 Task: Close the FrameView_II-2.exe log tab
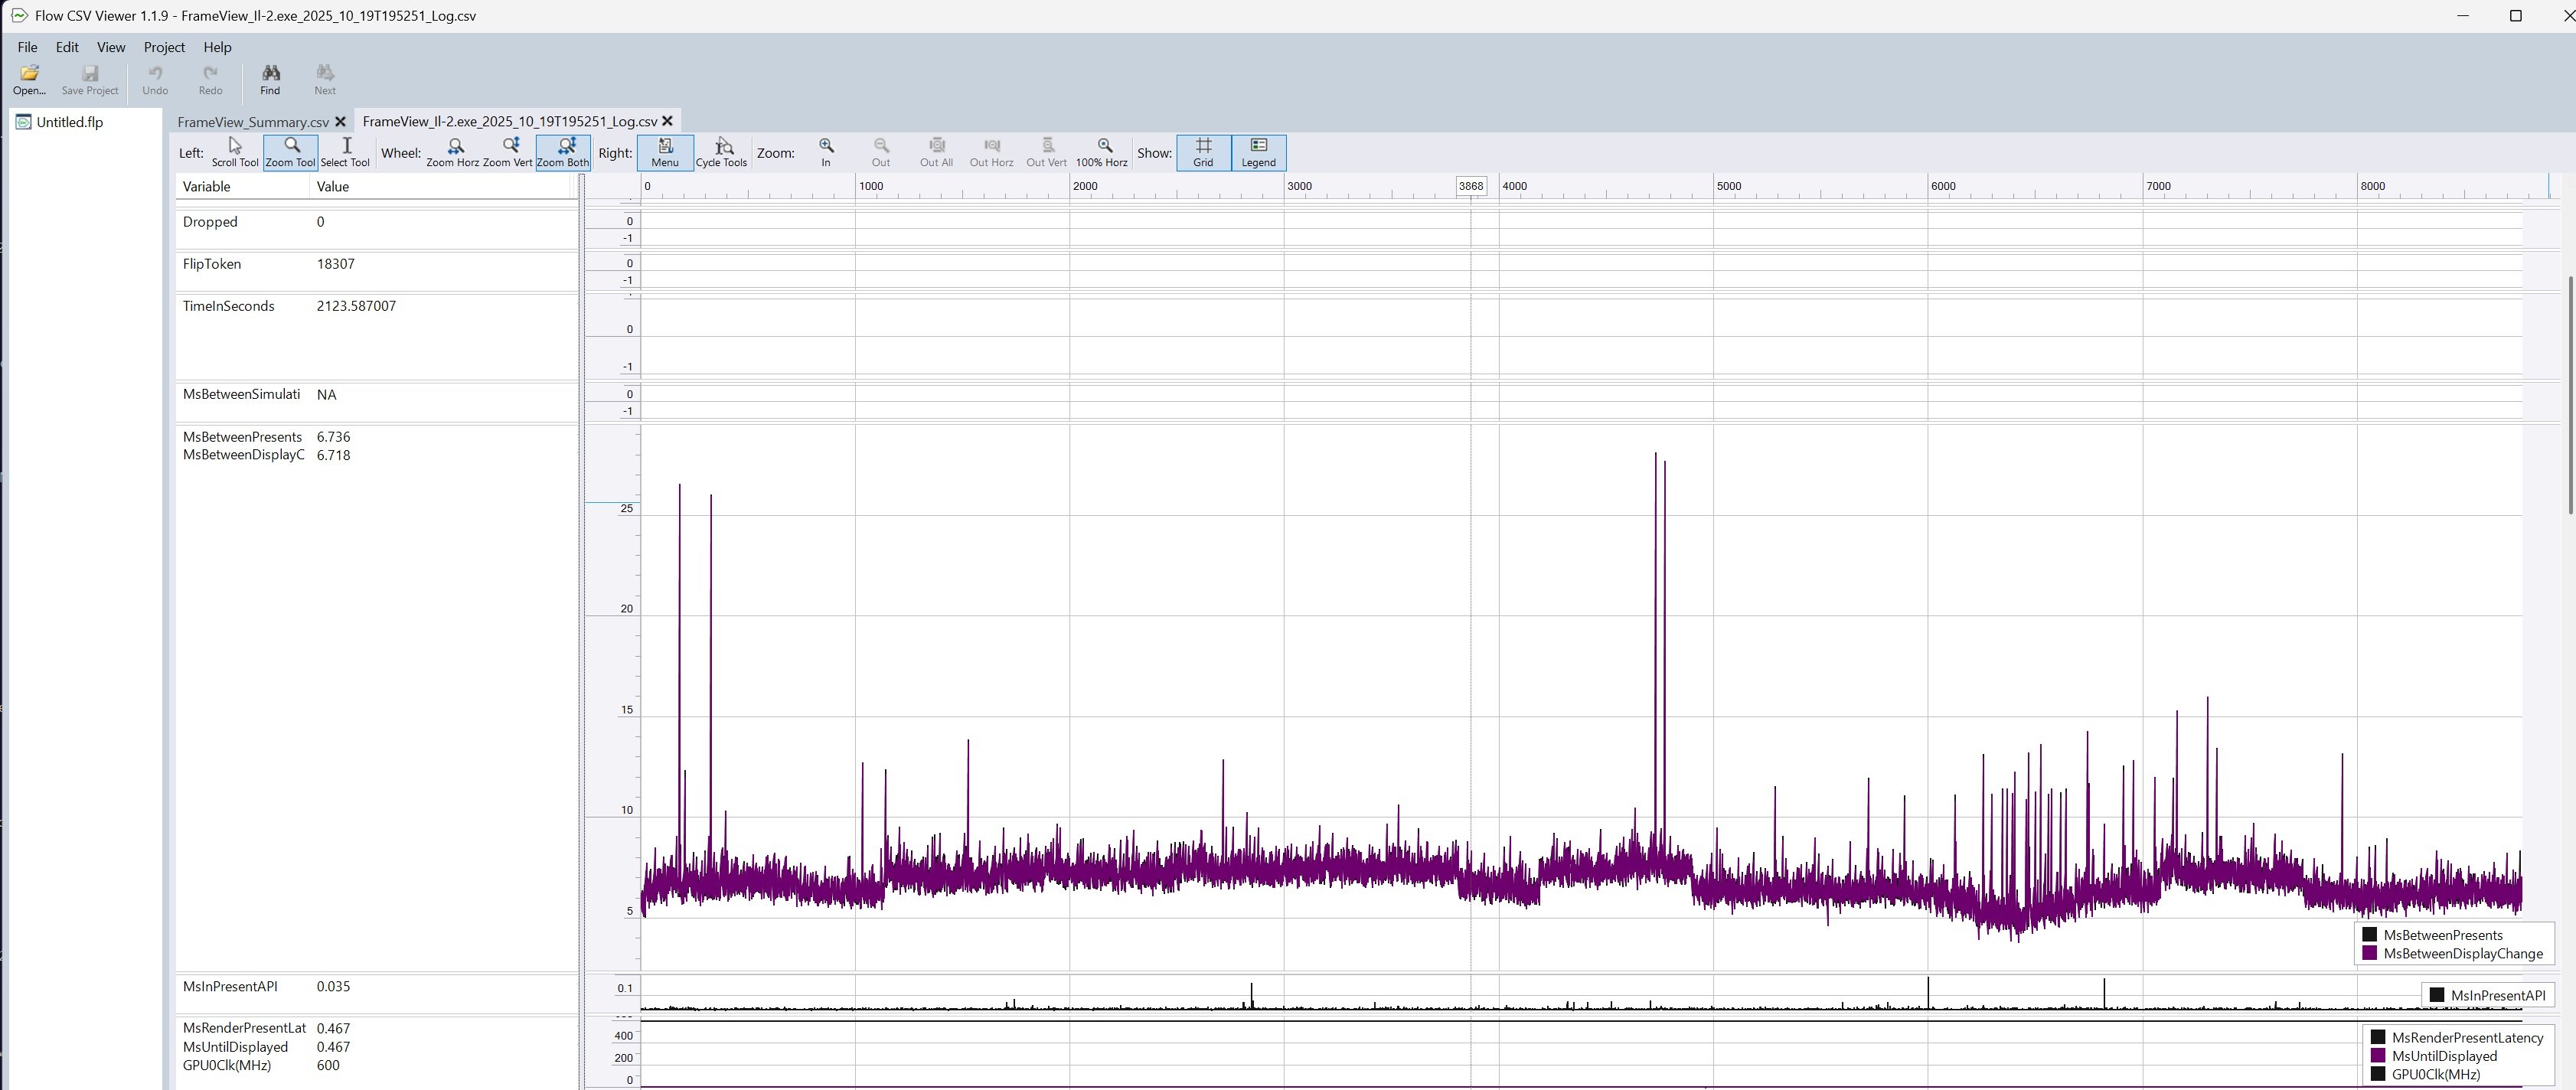pos(668,121)
